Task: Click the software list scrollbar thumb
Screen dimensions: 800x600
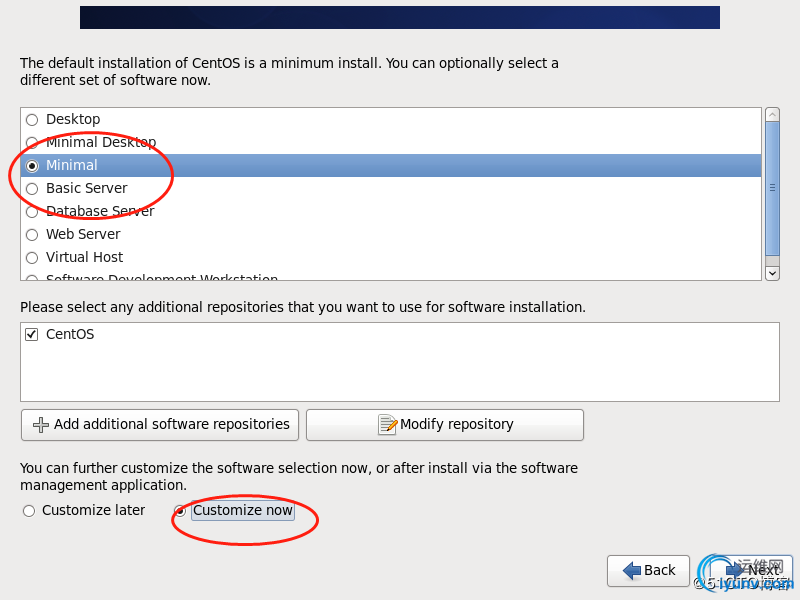Action: tap(772, 188)
